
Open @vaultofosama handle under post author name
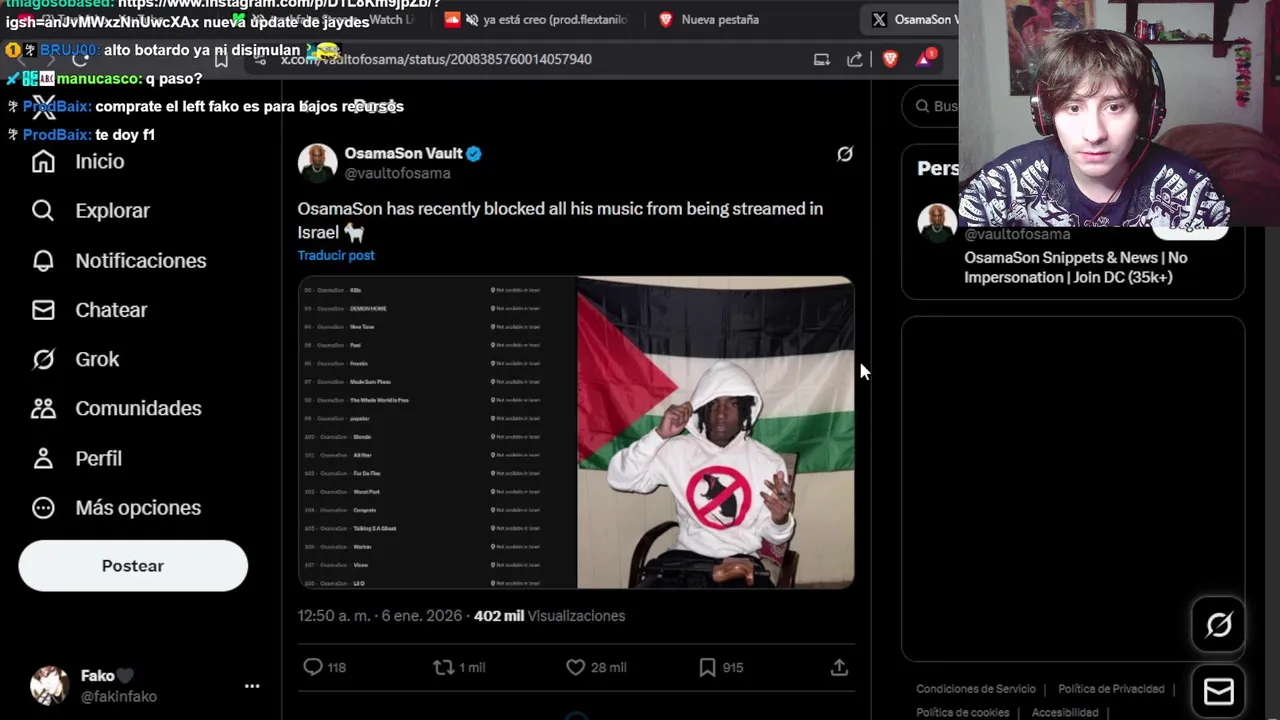[398, 173]
